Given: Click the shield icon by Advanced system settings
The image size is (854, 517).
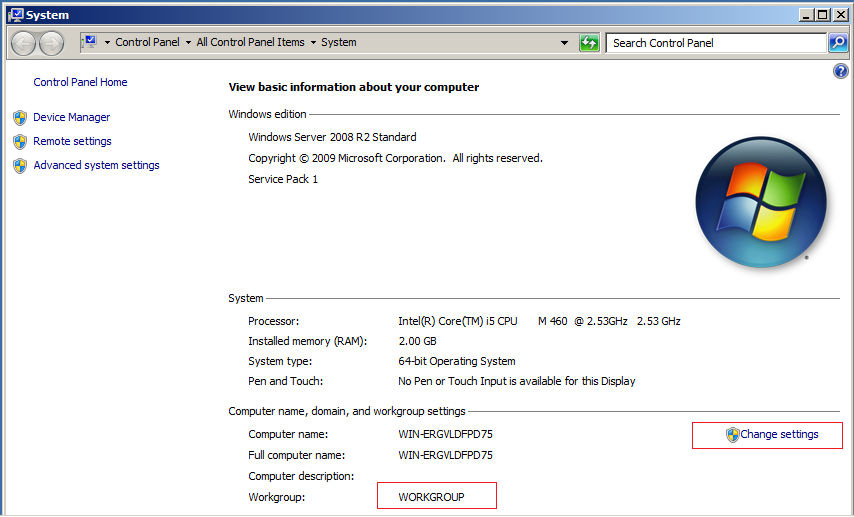Looking at the screenshot, I should (20, 166).
